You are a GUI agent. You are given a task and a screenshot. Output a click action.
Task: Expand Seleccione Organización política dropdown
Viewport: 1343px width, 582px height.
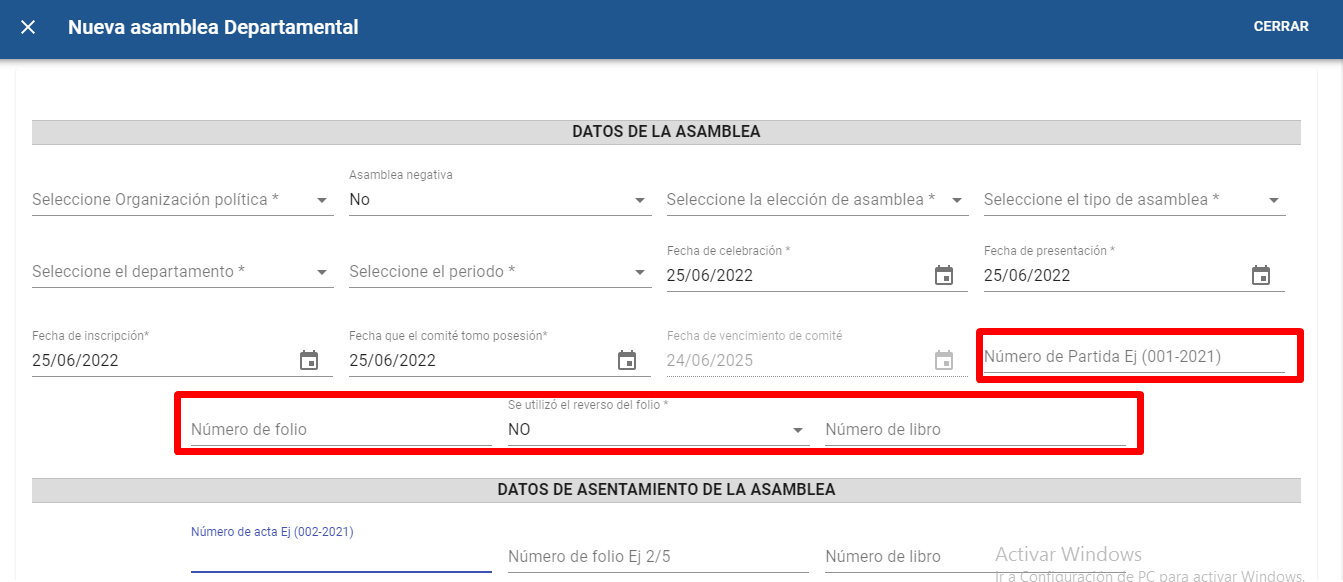click(182, 200)
